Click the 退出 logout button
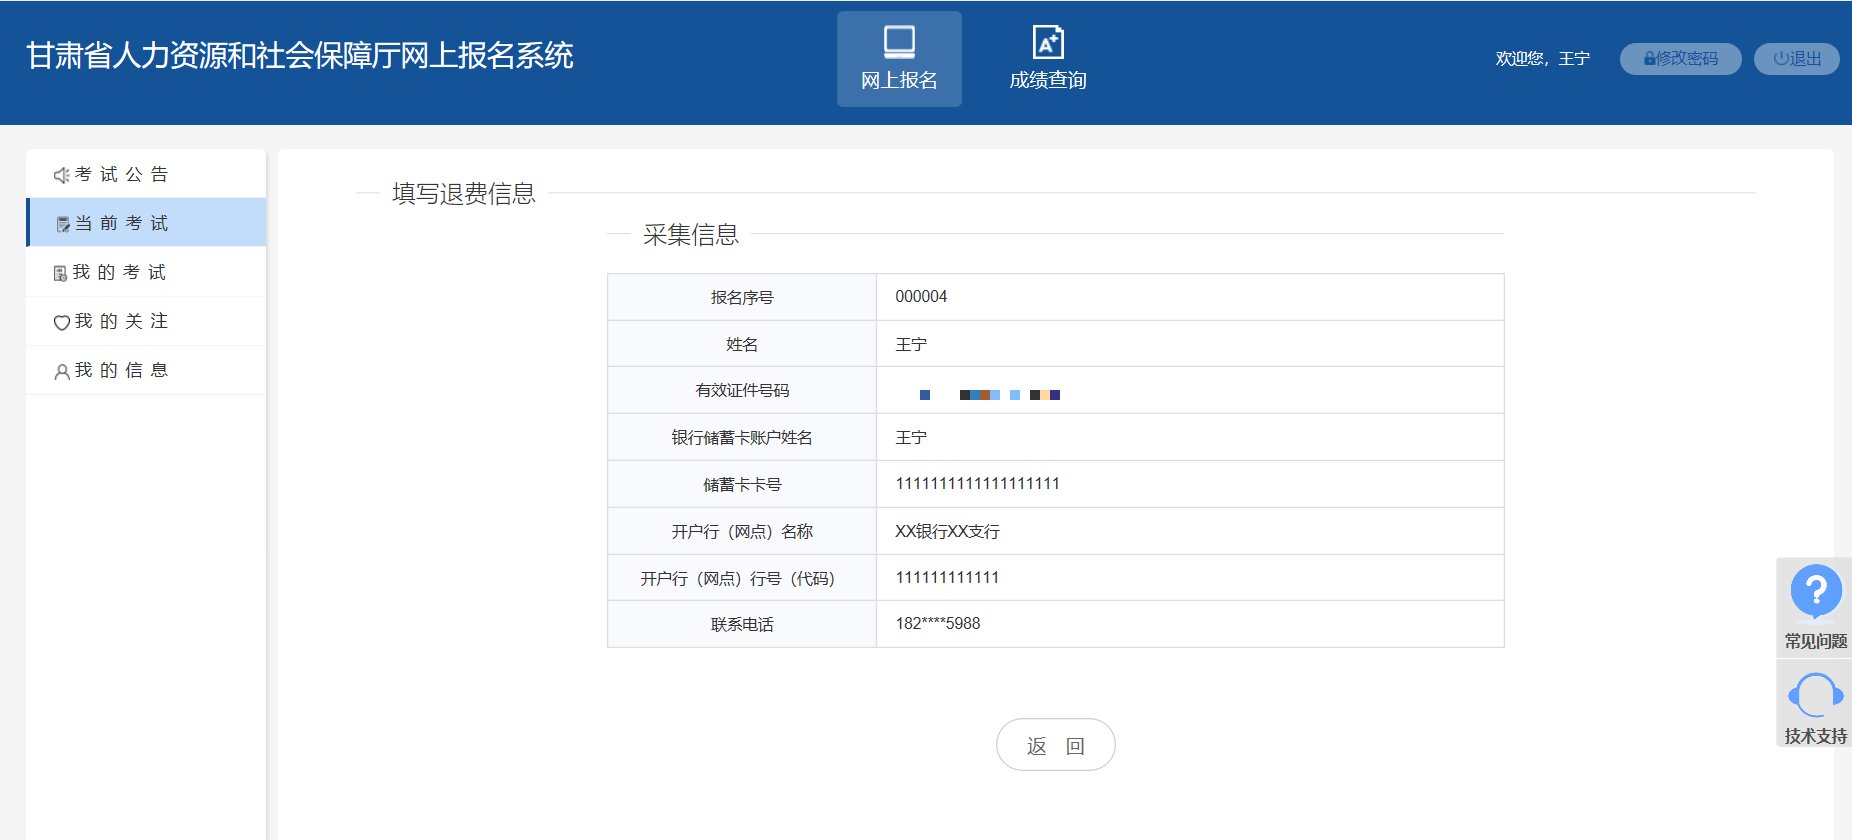 tap(1797, 59)
